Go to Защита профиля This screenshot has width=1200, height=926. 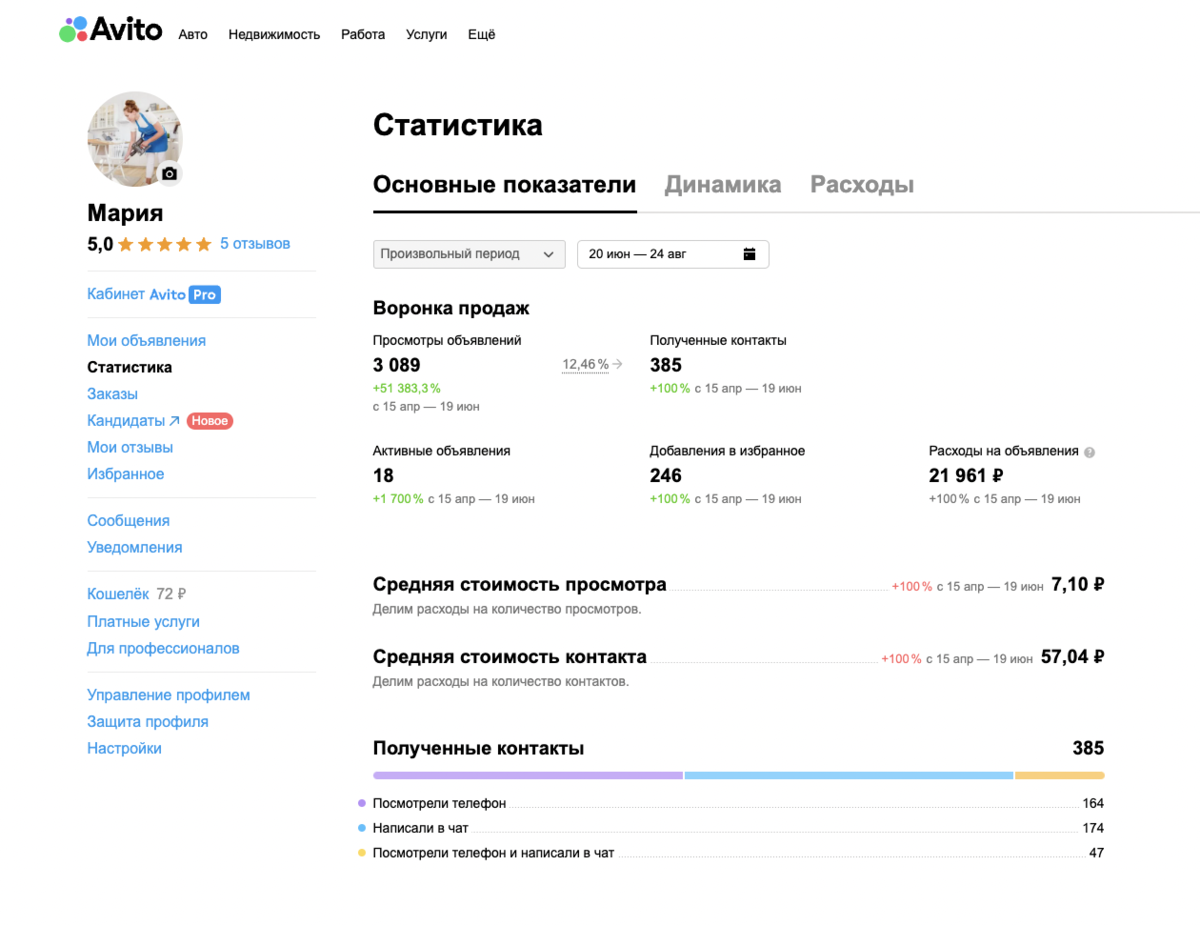coord(147,721)
